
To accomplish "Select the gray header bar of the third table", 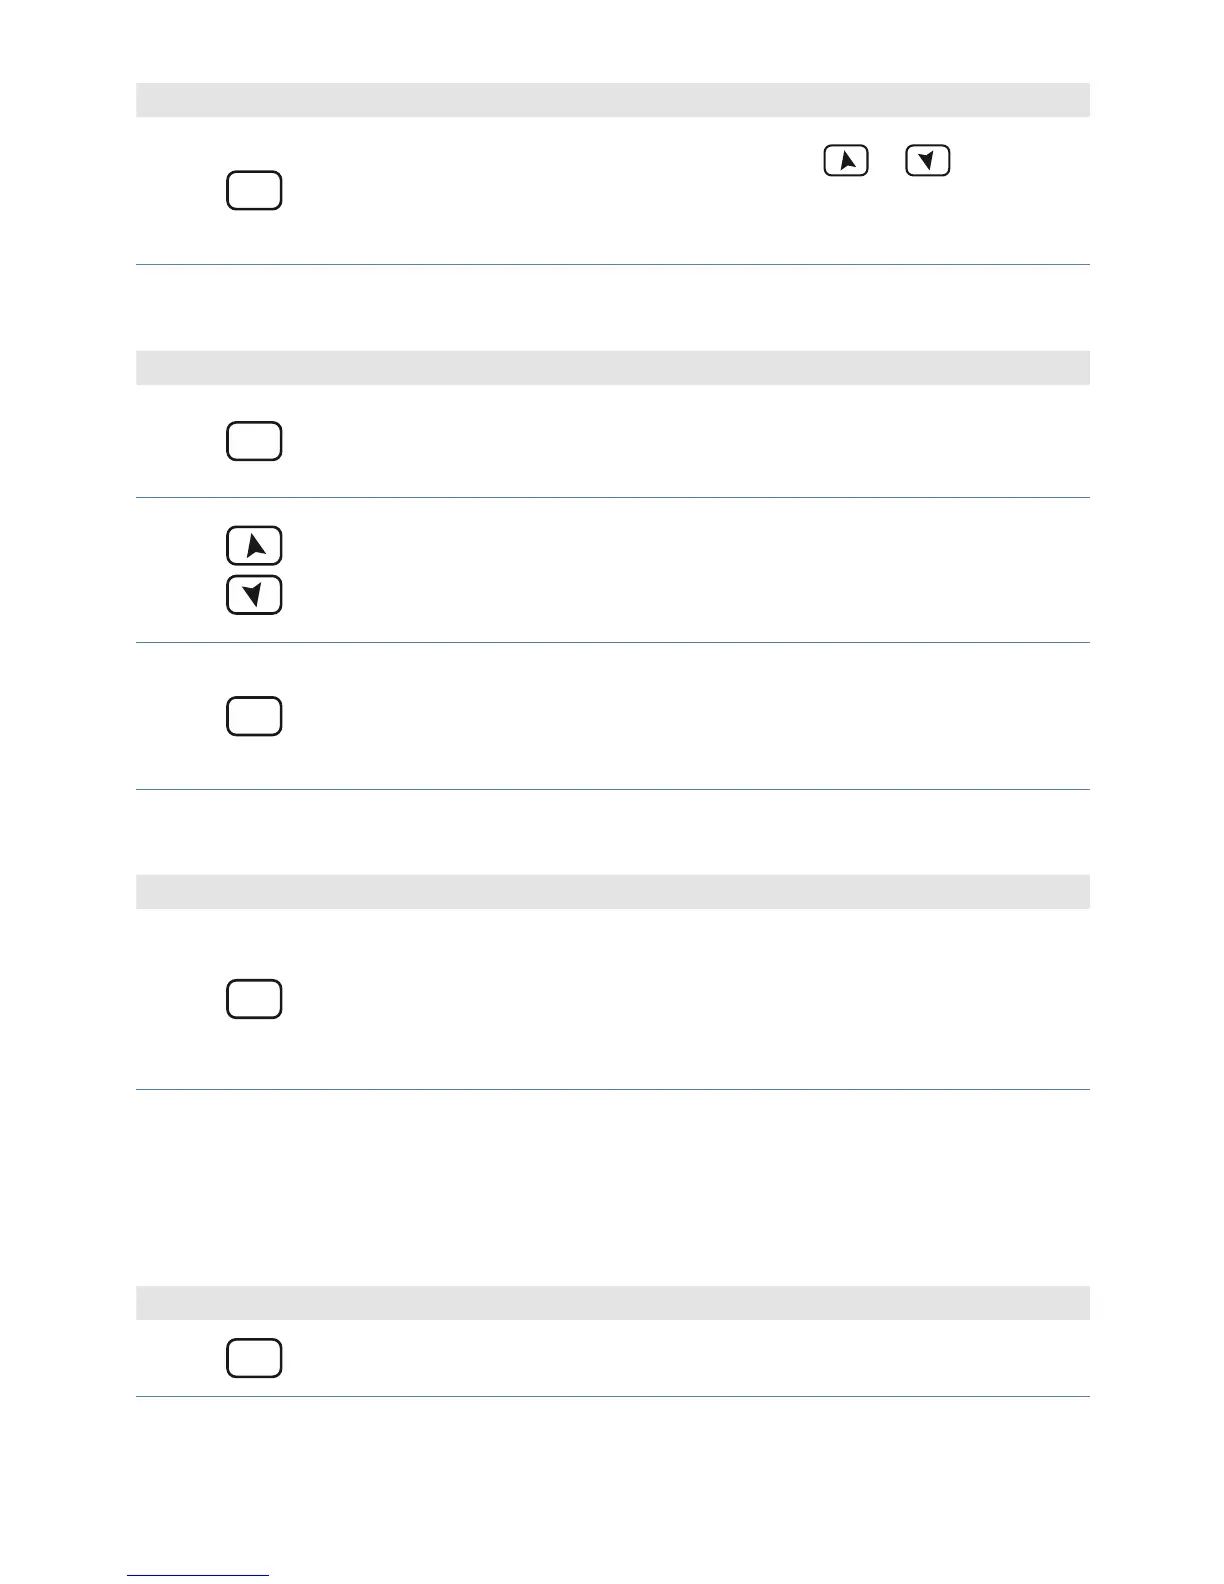I will tap(613, 892).
